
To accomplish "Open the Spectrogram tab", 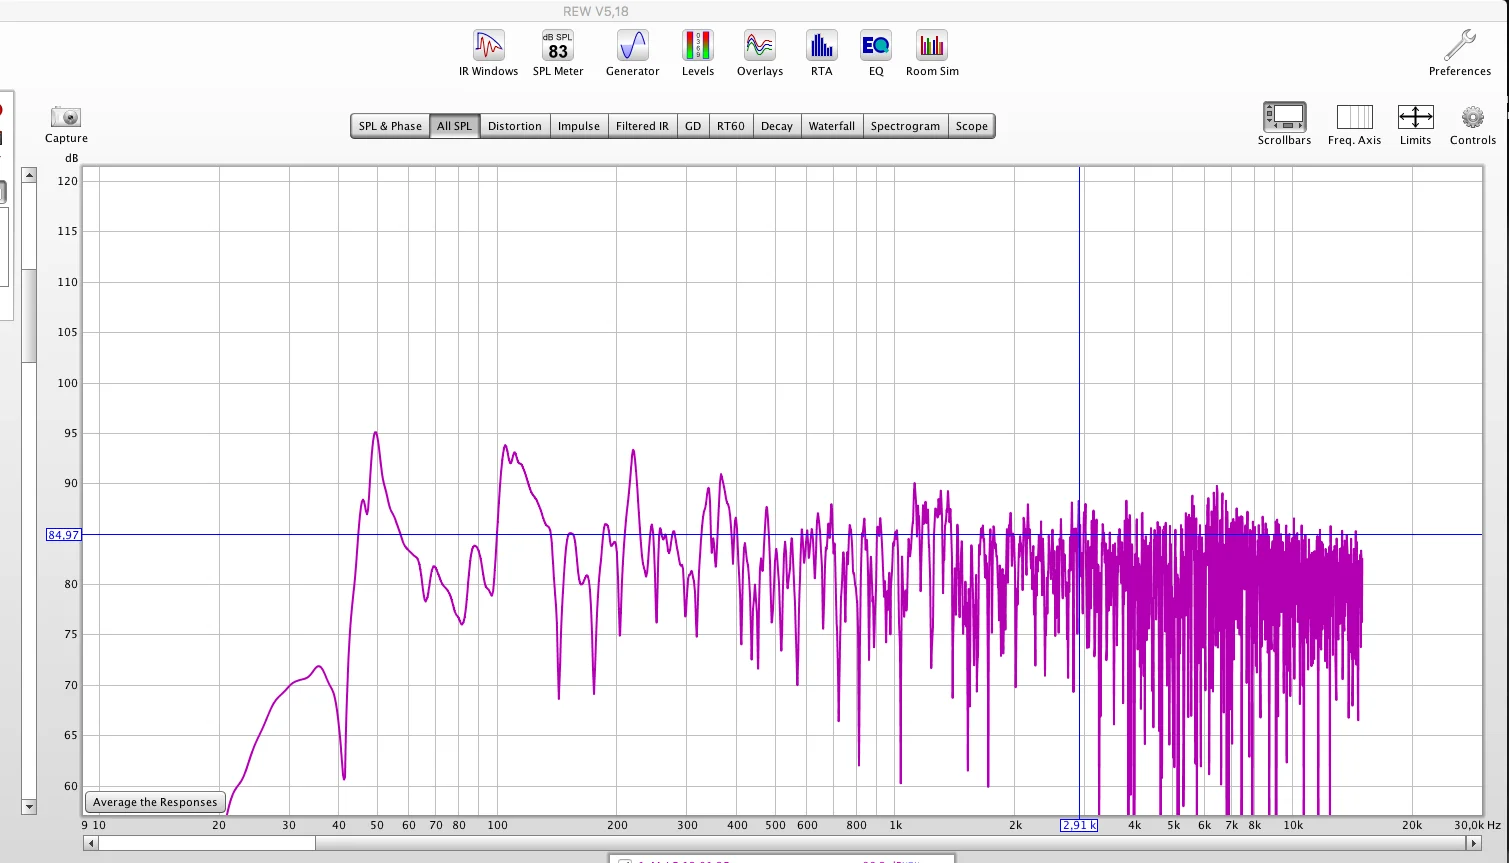I will point(905,126).
